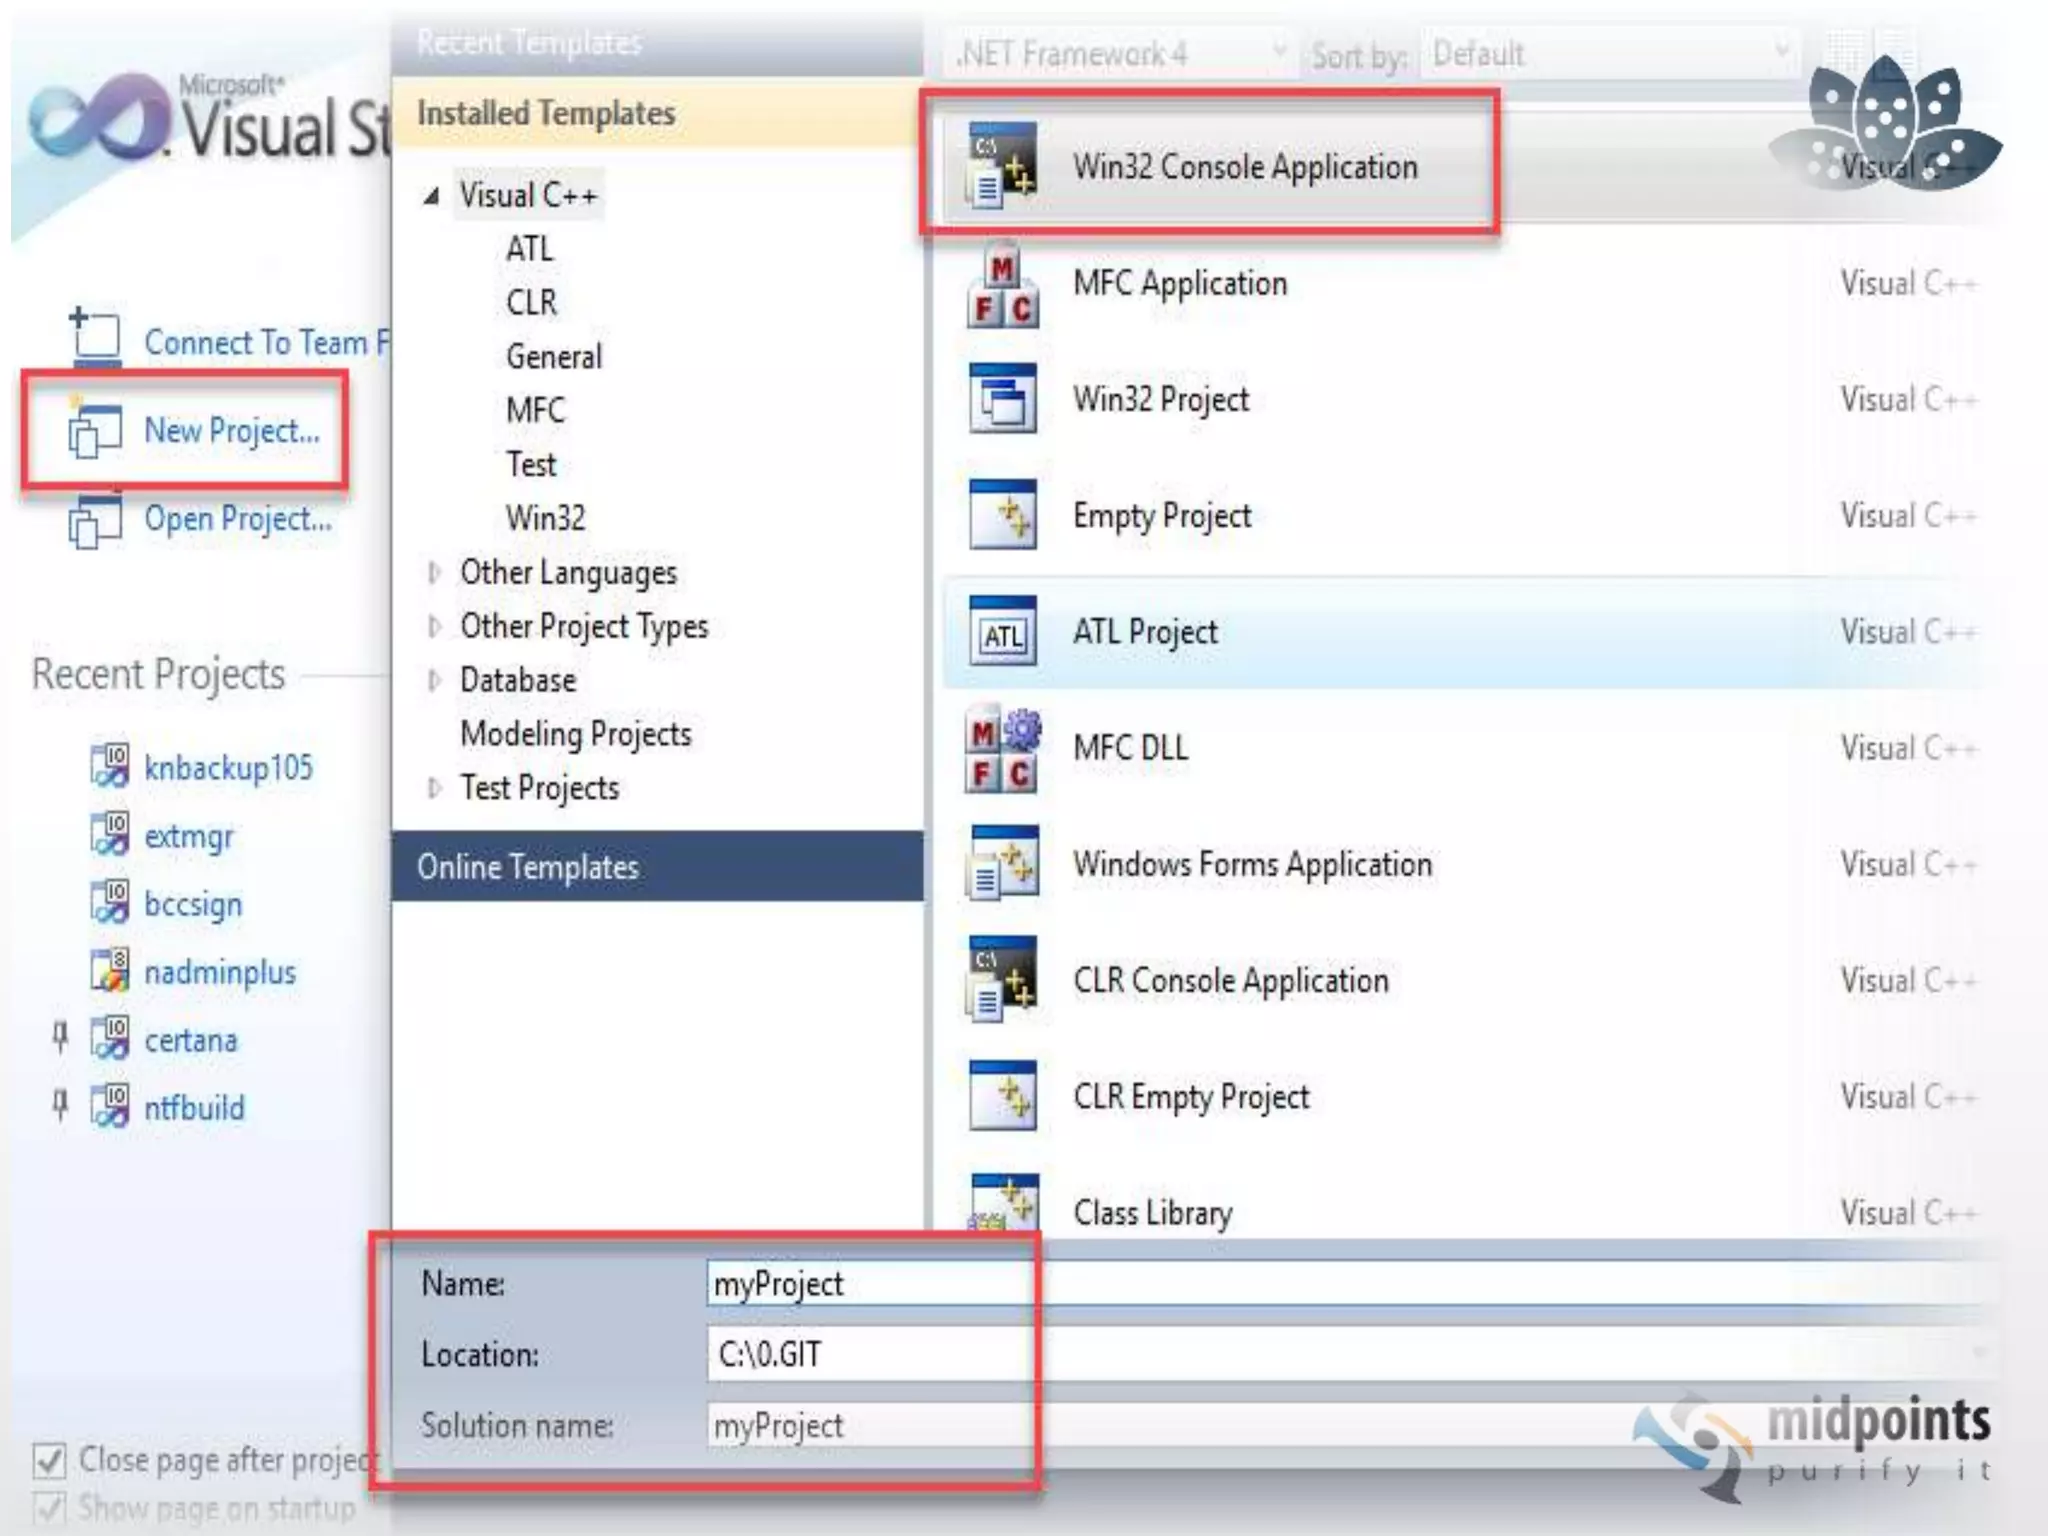Unpin the certana recent project
The image size is (2048, 1536).
click(60, 1038)
